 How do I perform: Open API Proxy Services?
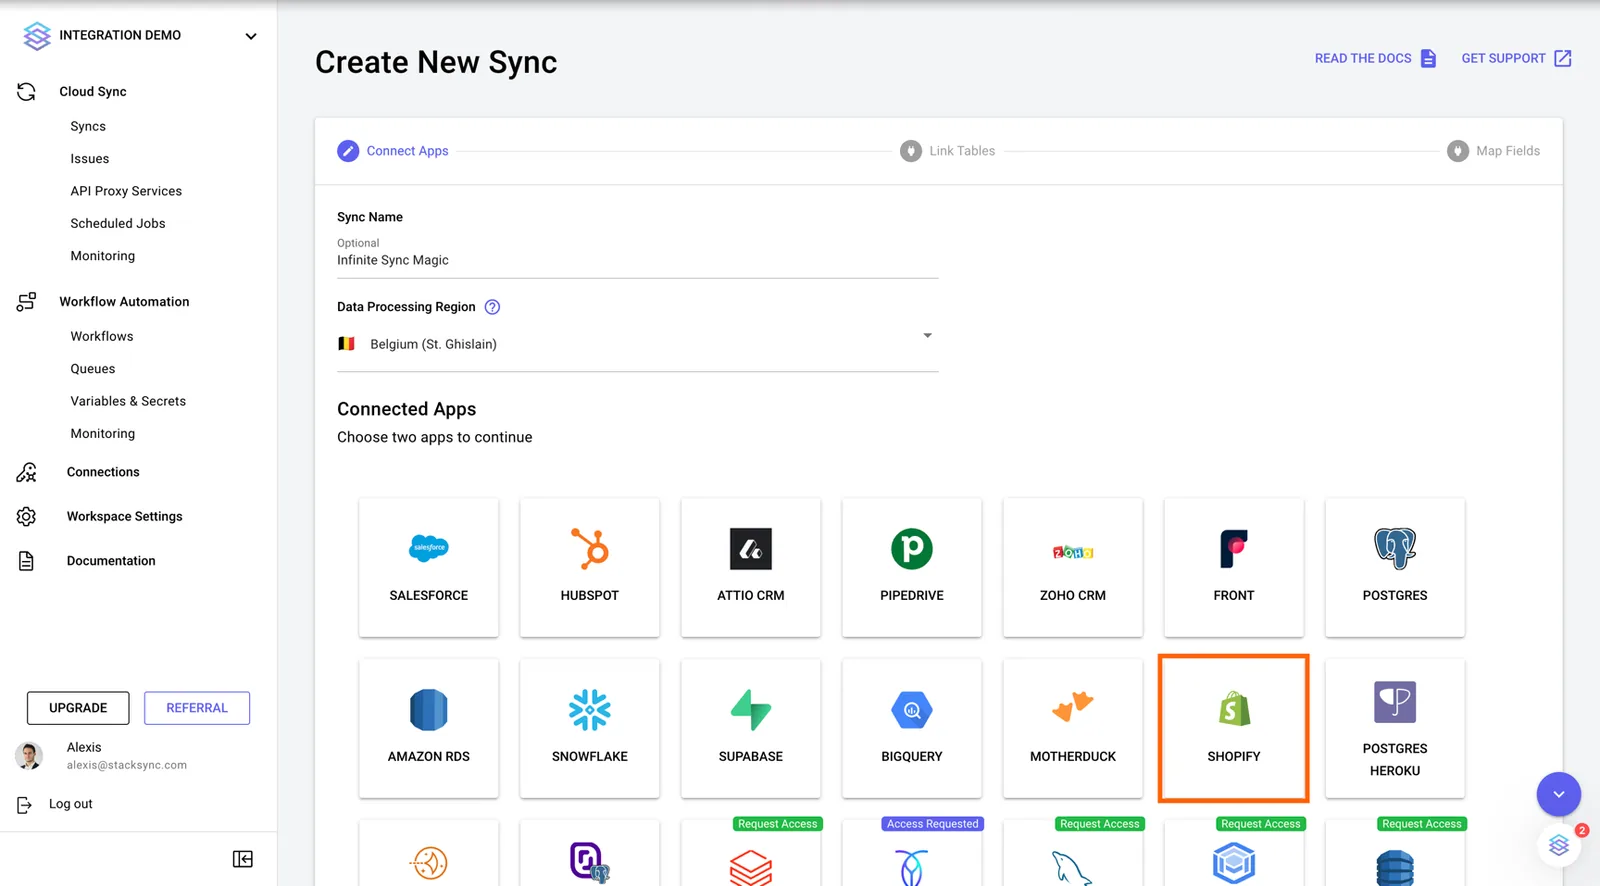click(x=126, y=191)
